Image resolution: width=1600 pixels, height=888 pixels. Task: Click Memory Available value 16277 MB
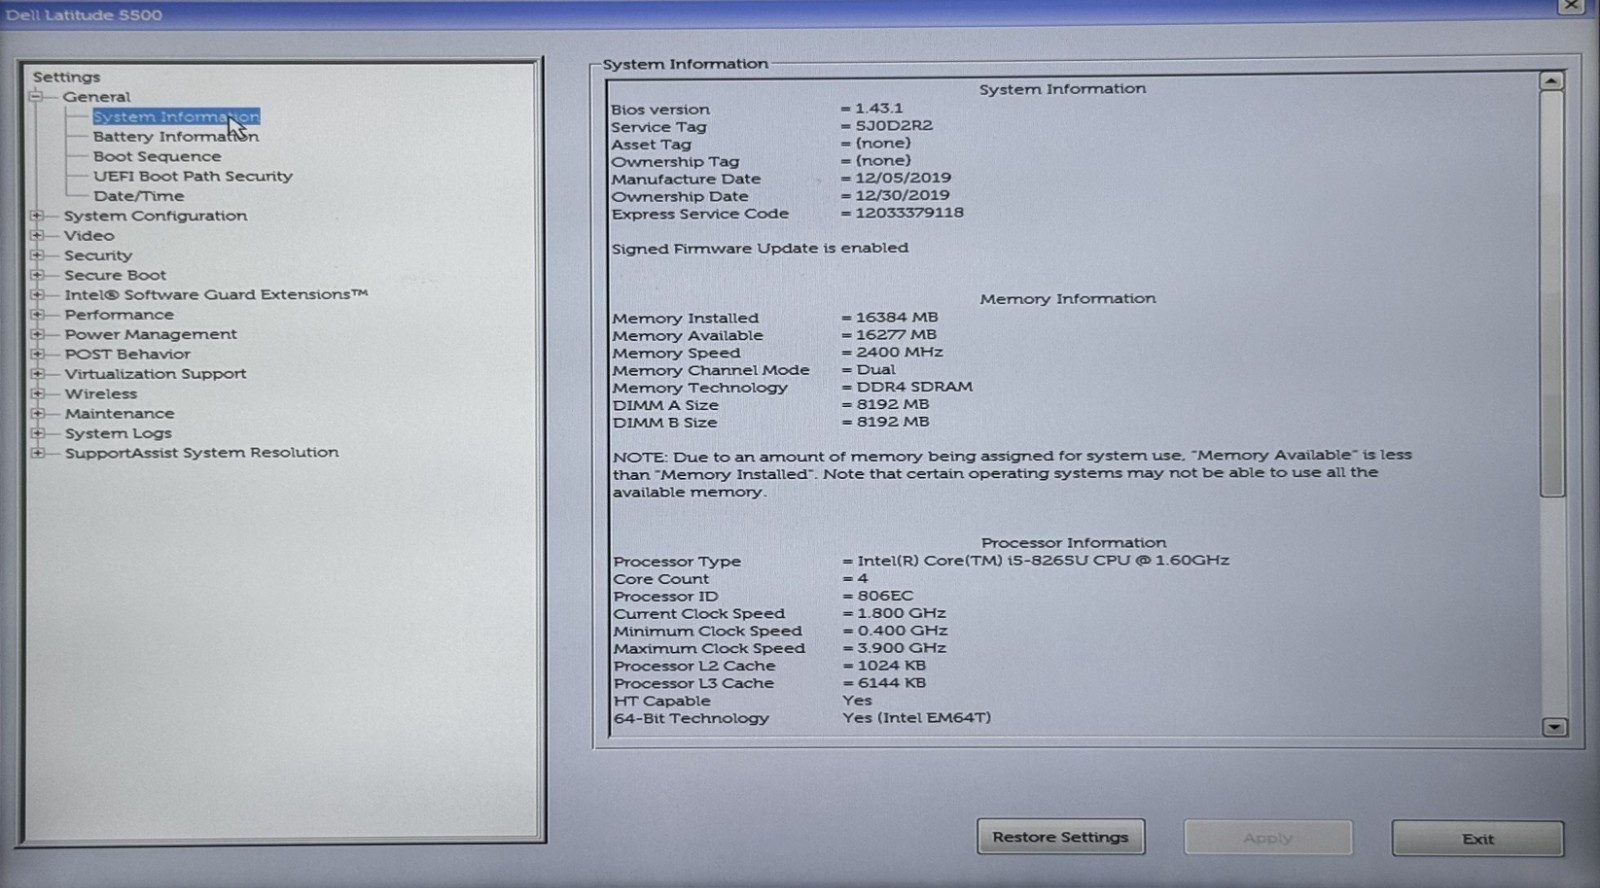point(897,335)
